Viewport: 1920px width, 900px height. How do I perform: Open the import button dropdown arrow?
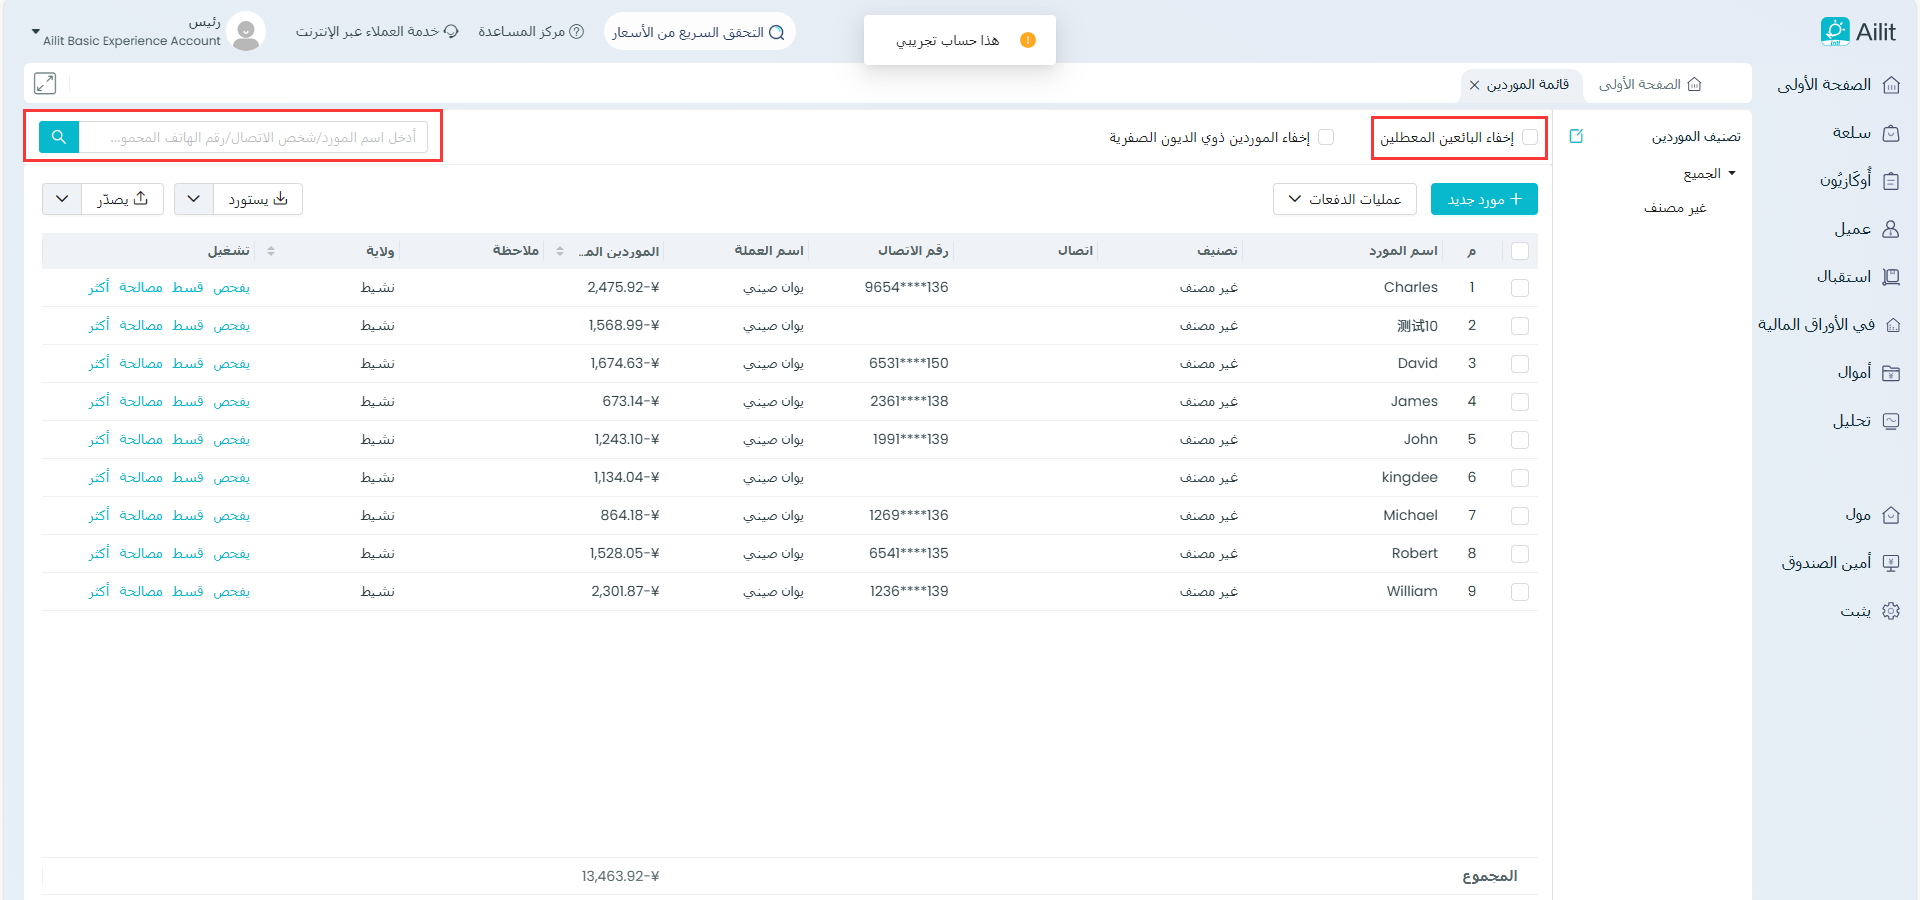click(x=194, y=199)
